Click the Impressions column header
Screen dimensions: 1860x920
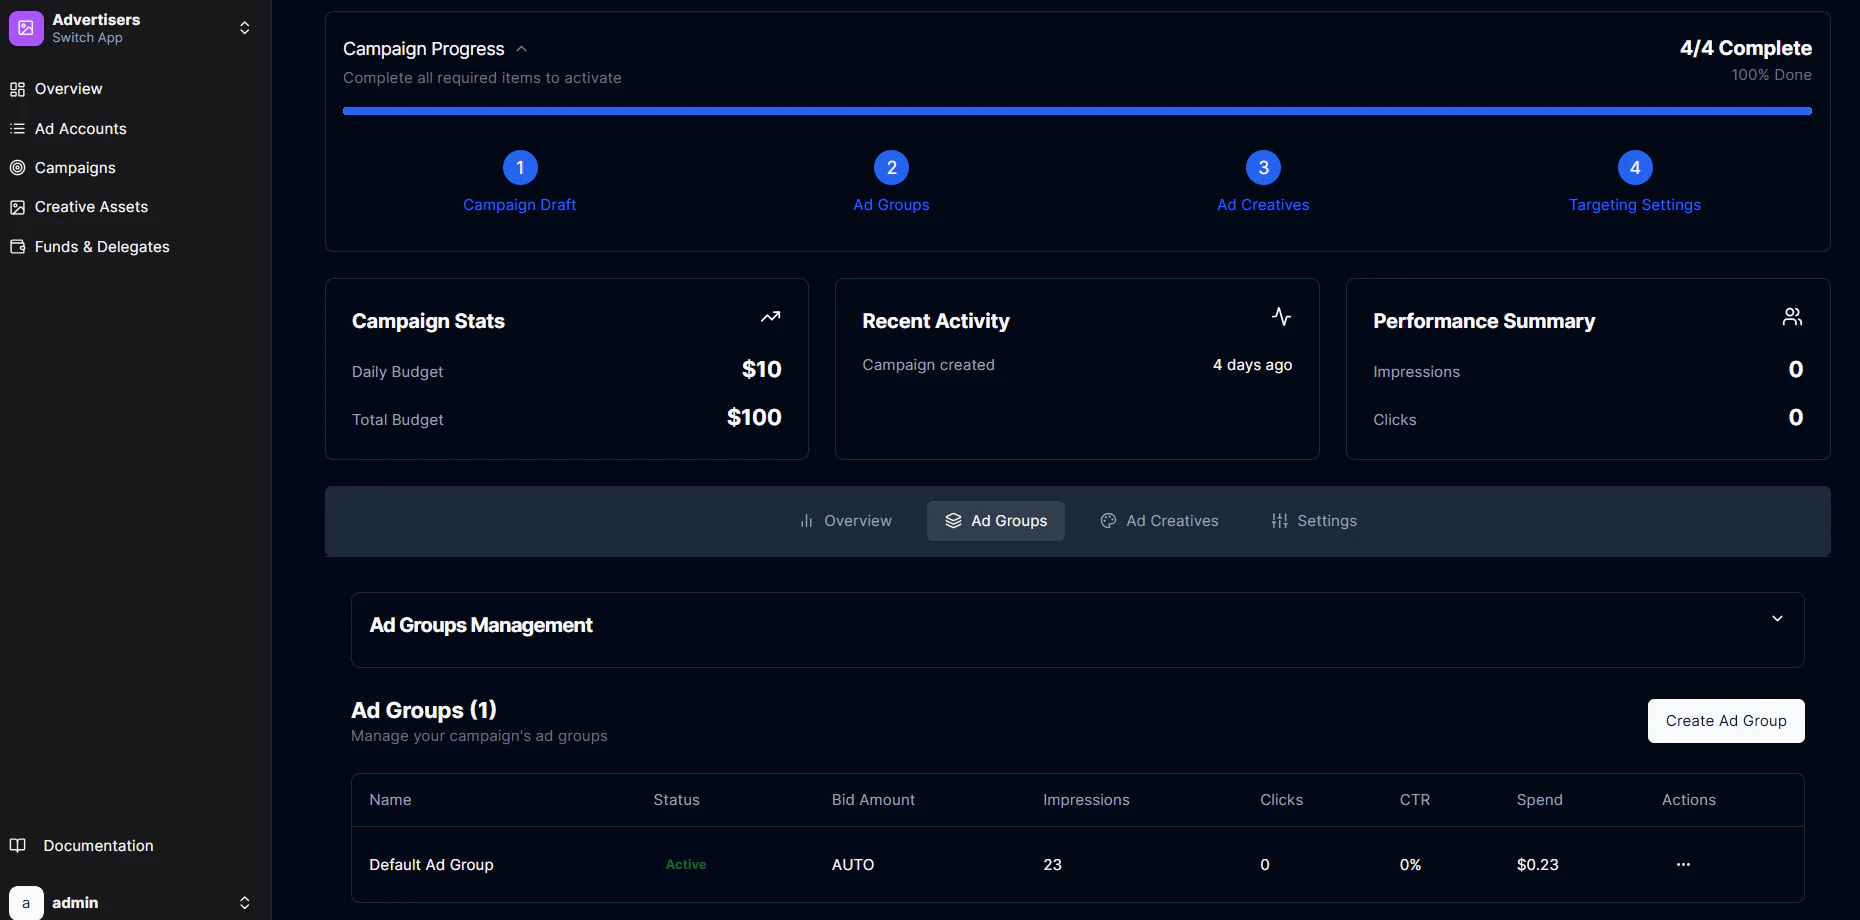(x=1086, y=800)
